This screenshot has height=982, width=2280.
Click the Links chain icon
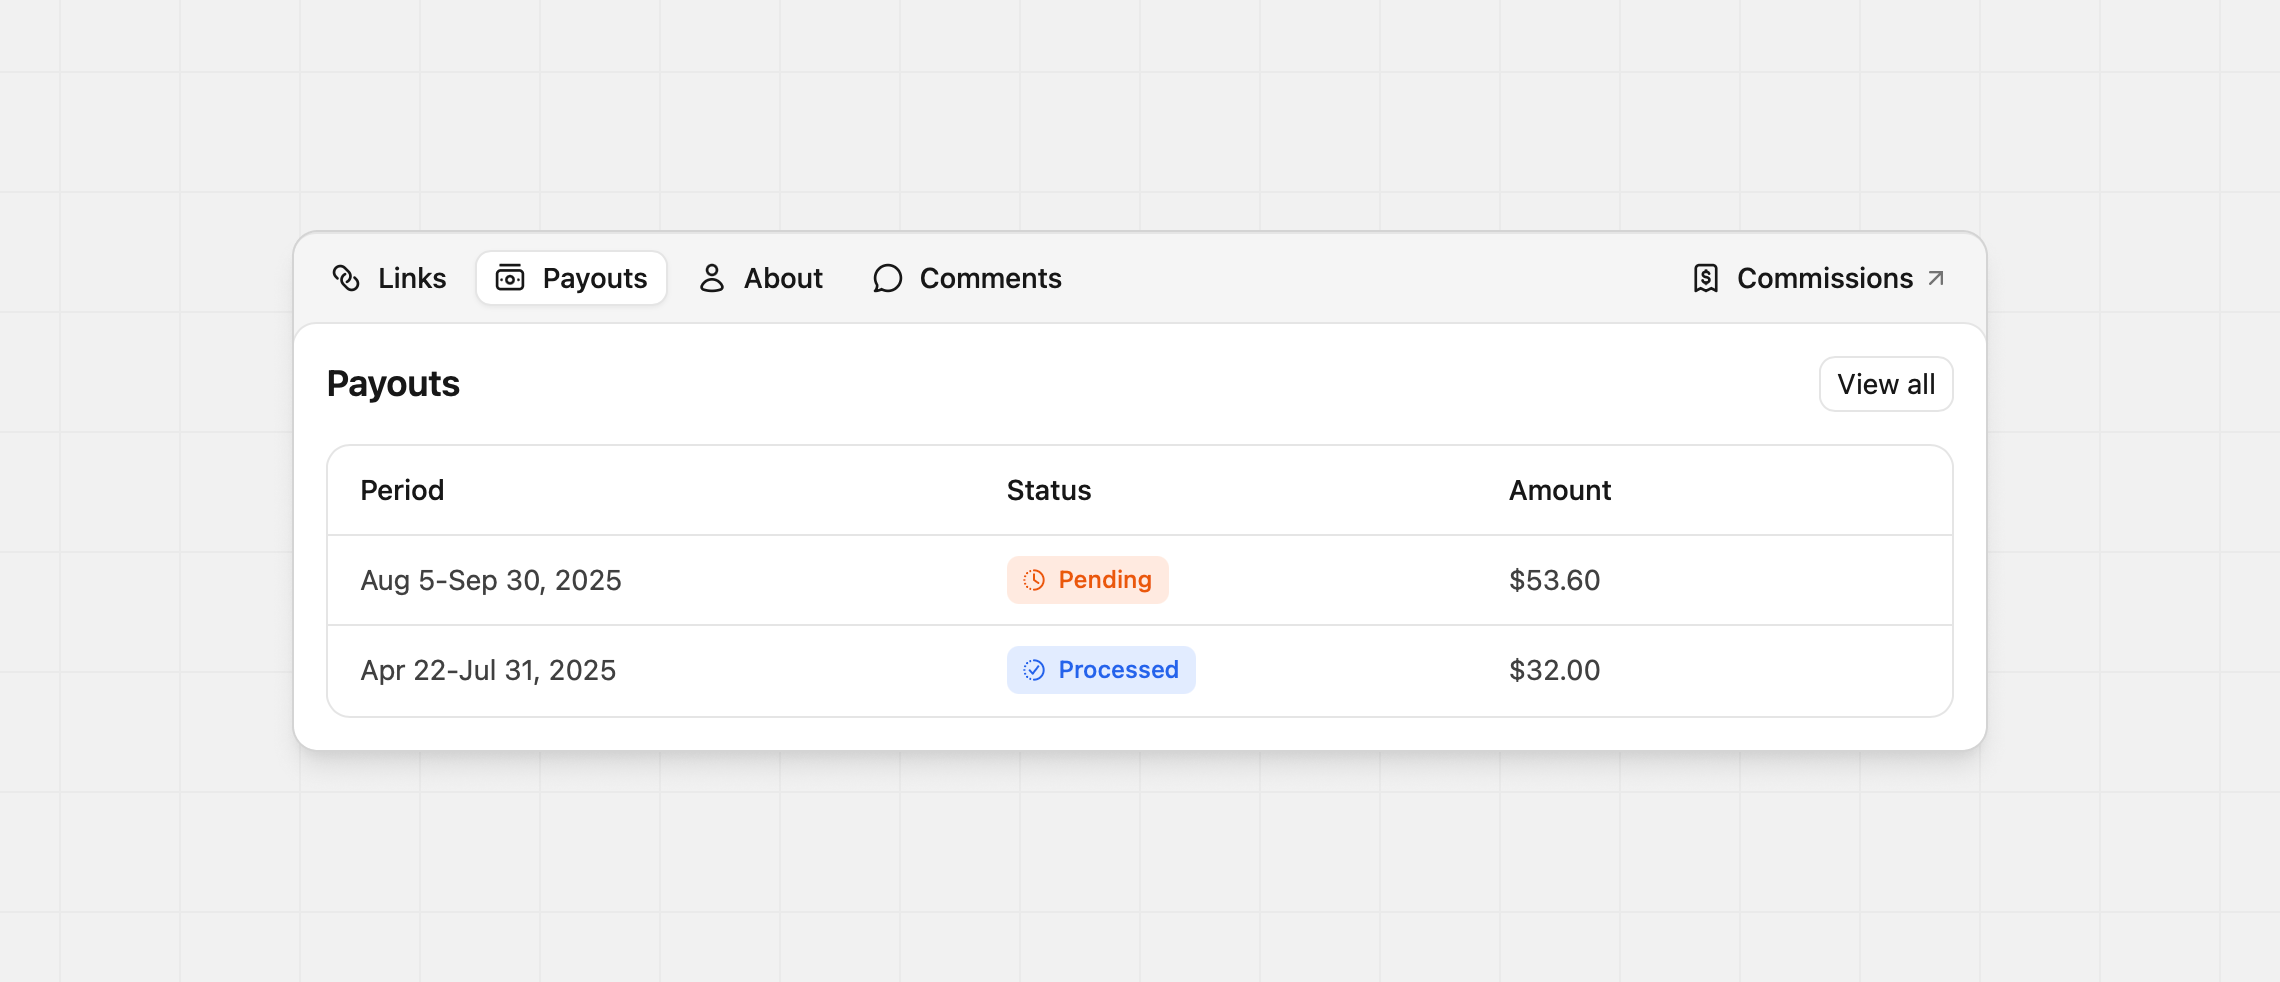[x=346, y=278]
